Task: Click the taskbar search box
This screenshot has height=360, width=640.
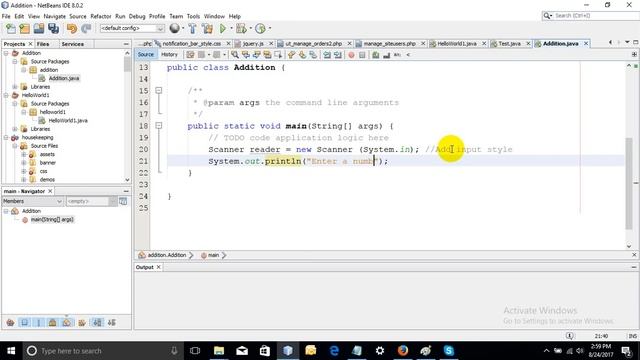Action: 103,351
